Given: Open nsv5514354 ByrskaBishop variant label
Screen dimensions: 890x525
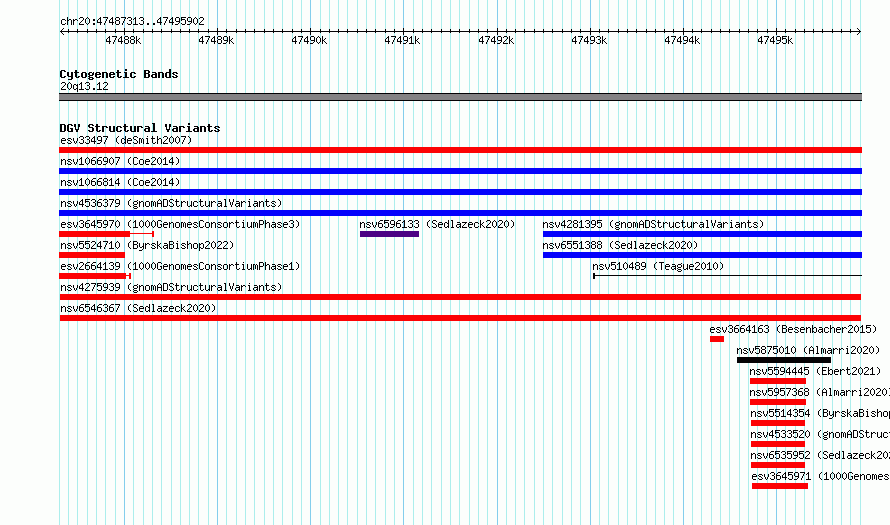Looking at the screenshot, I should tap(820, 413).
